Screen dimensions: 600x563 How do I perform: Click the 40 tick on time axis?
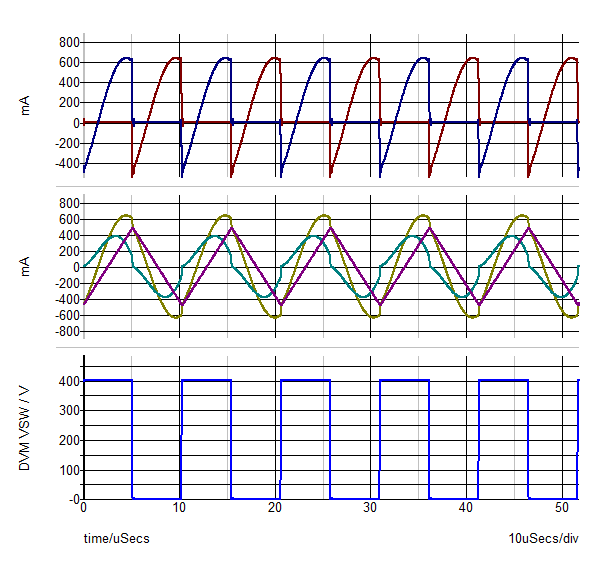click(x=466, y=508)
